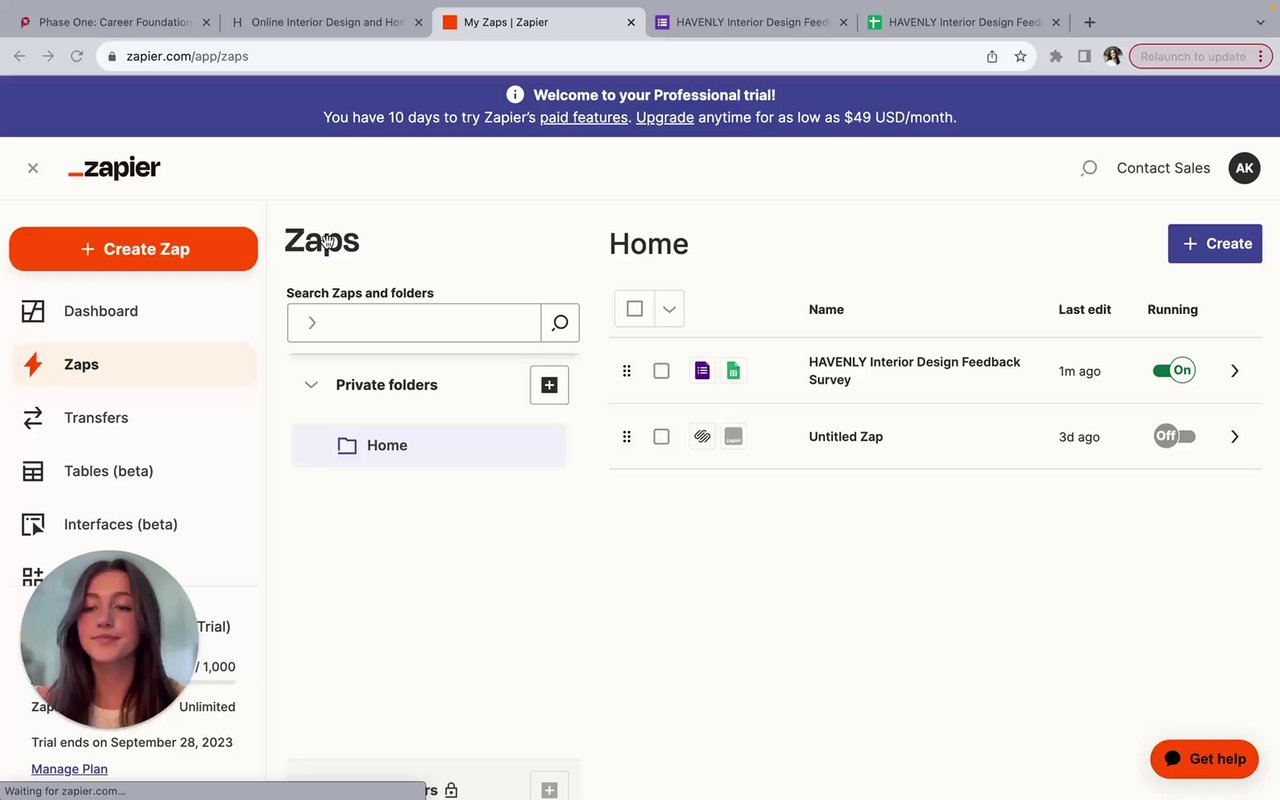Switch to Online Interior Design tab
The image size is (1280, 800).
coord(325,22)
